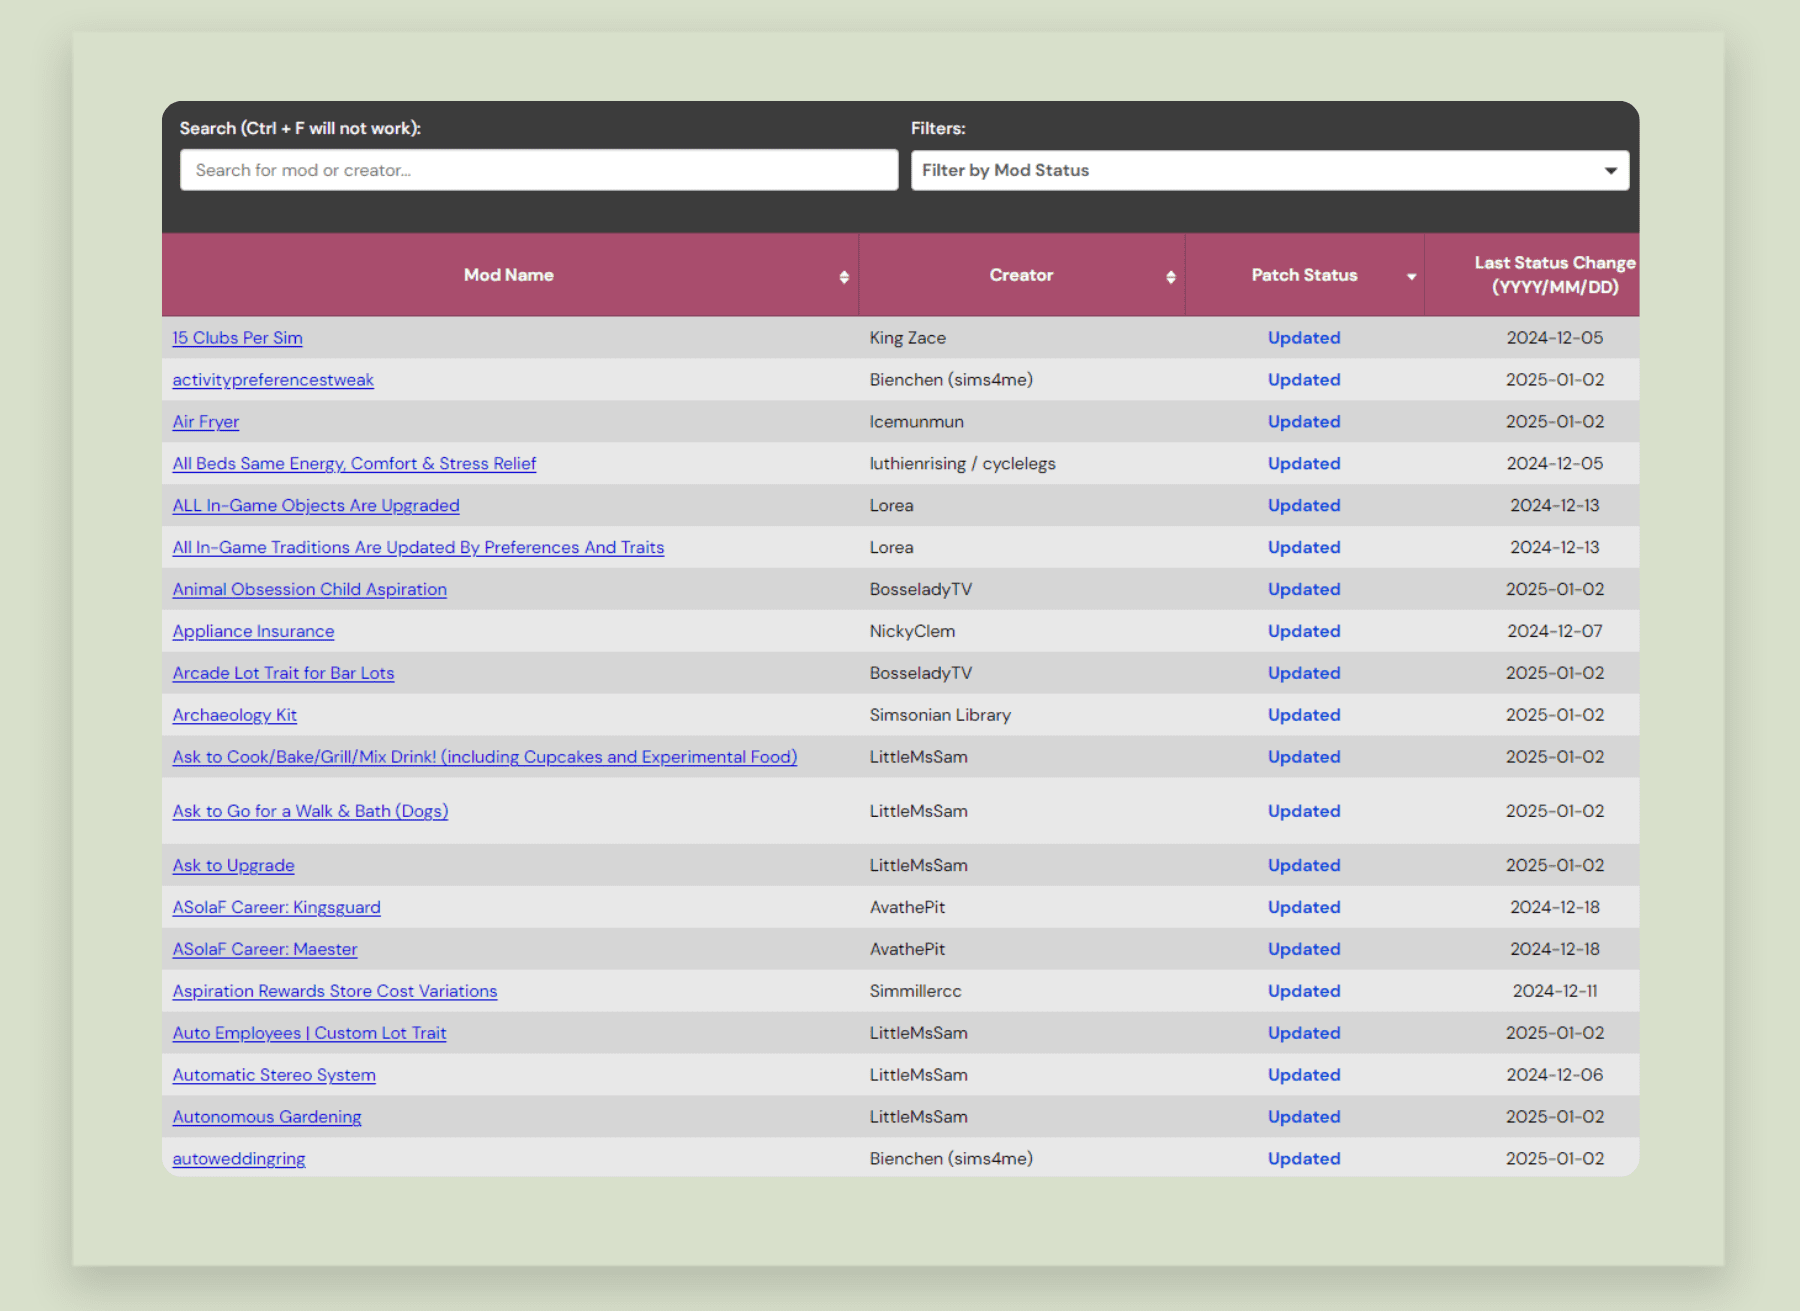The width and height of the screenshot is (1800, 1311).
Task: Open Automatic Stereo System link
Action: pos(274,1076)
